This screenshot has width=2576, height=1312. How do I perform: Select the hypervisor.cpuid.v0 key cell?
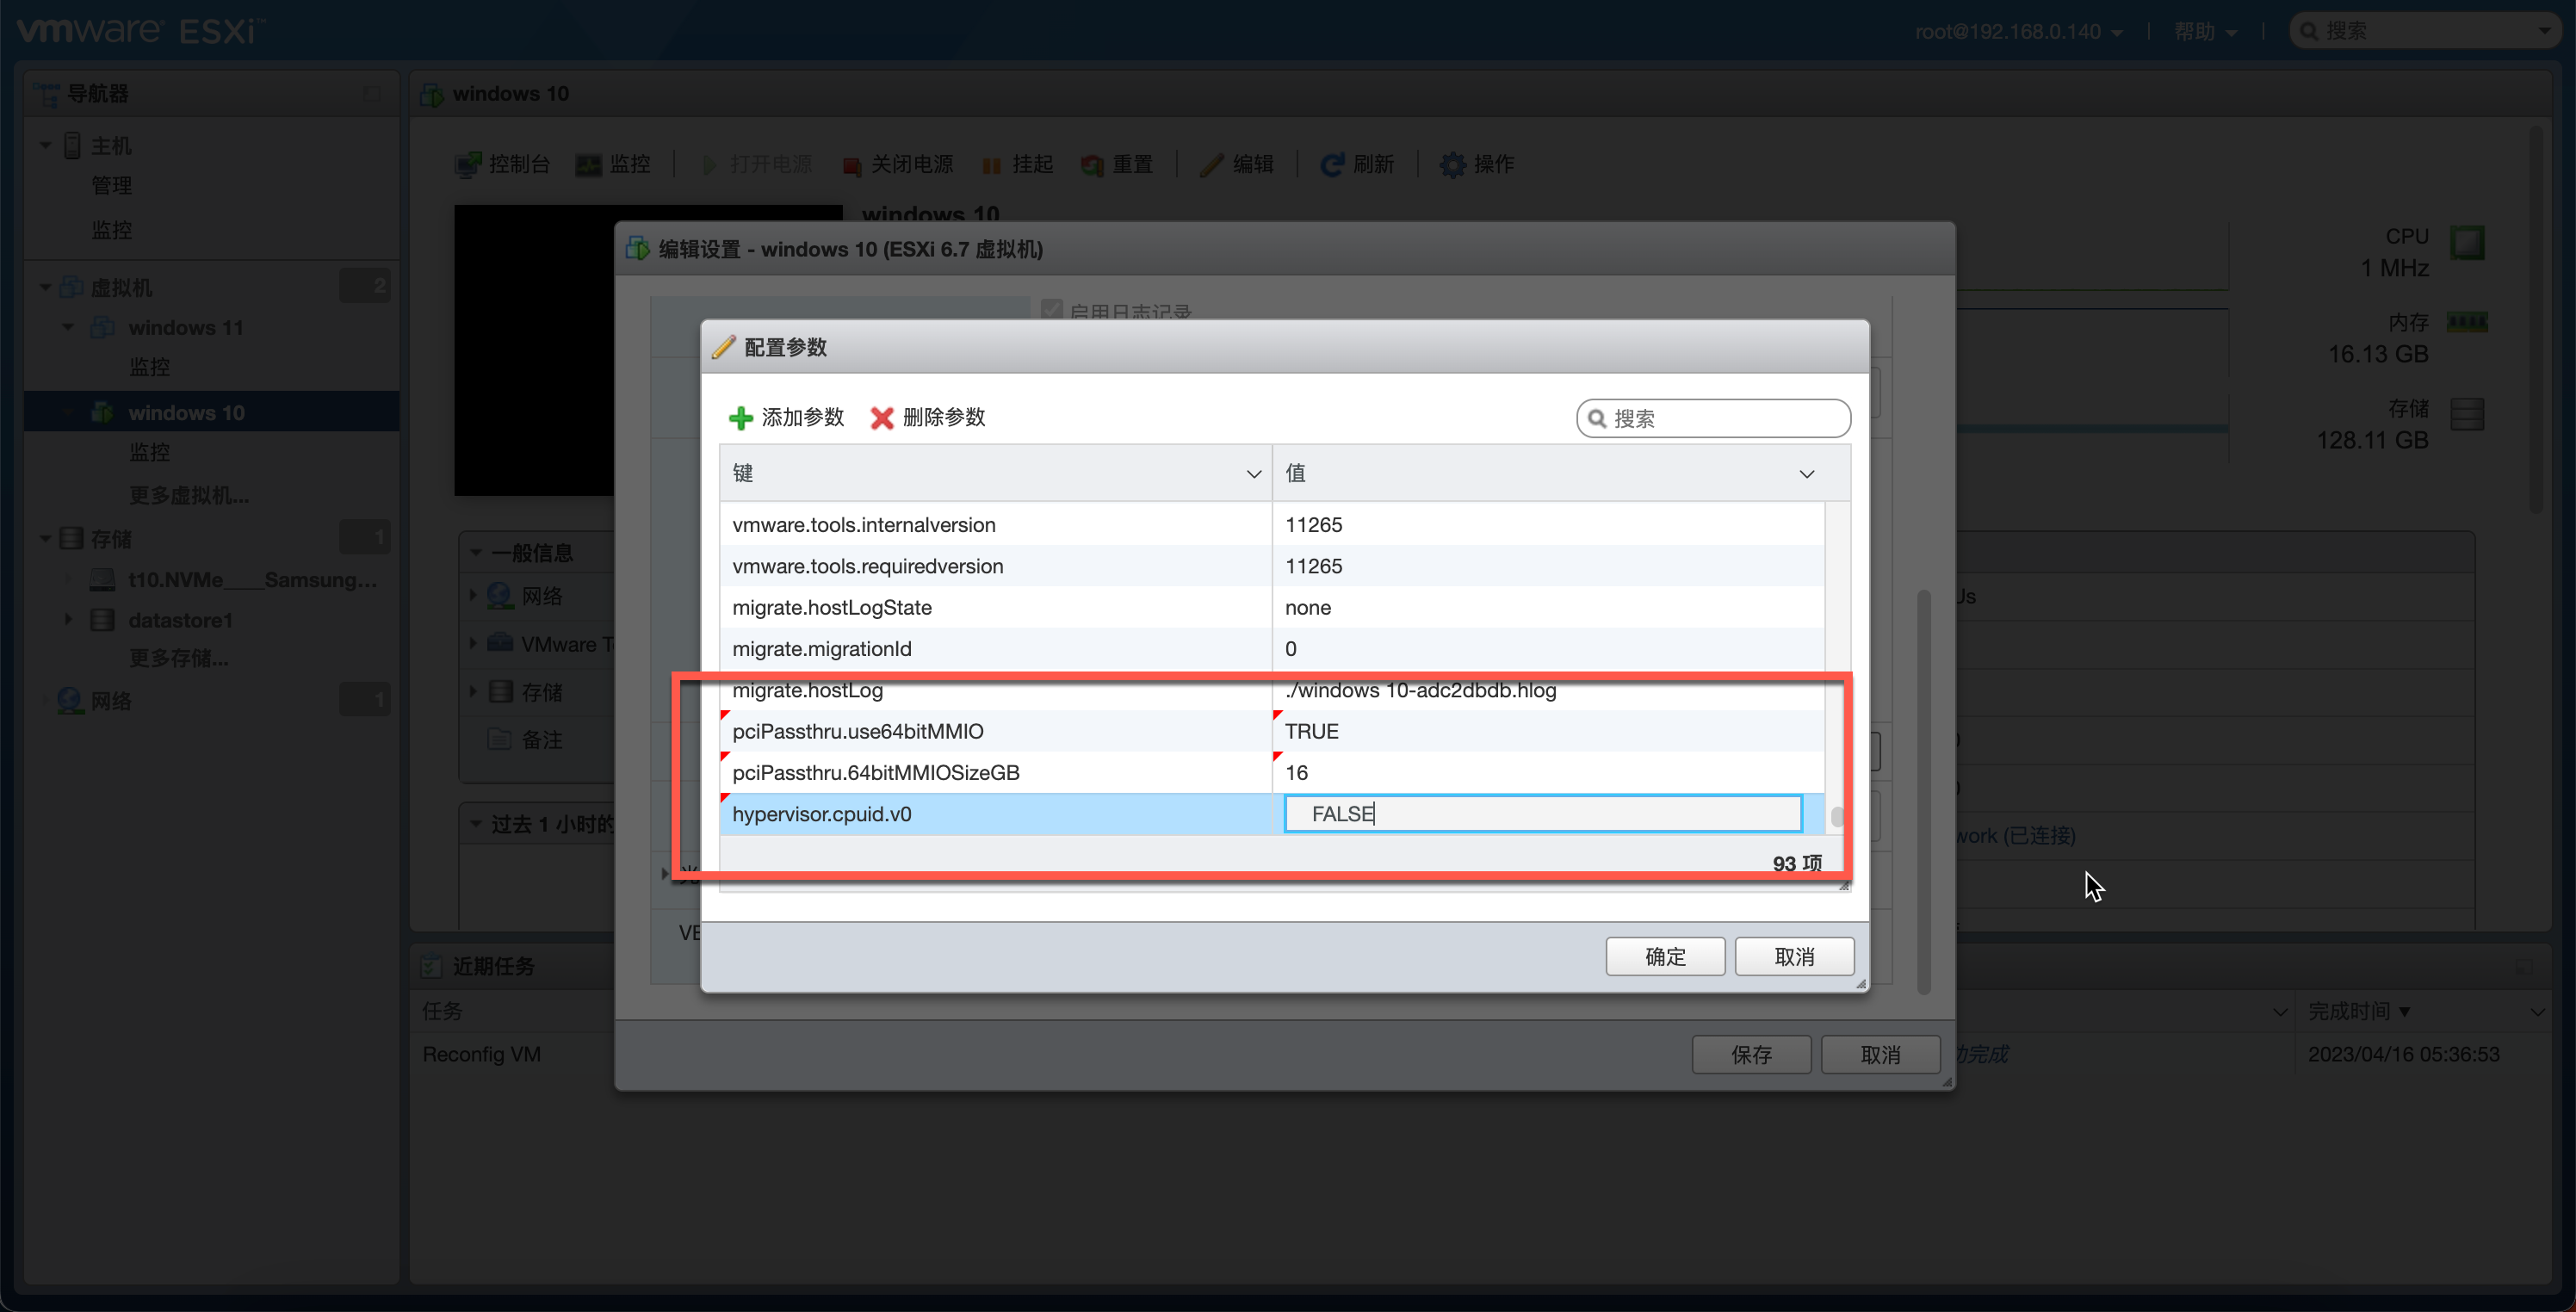(995, 814)
